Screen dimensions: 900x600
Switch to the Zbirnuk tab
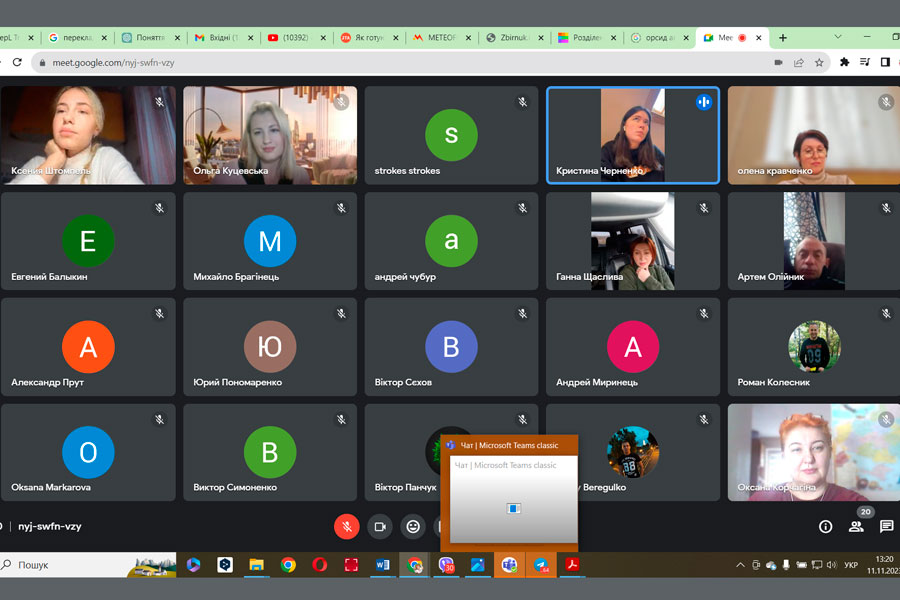[x=514, y=38]
